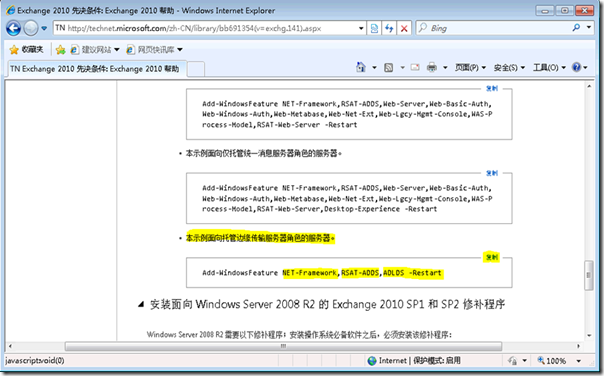Click highlighted text 本示例面向托管边缘传输服务器角色的服务器
This screenshot has width=604, height=376.
(x=260, y=238)
